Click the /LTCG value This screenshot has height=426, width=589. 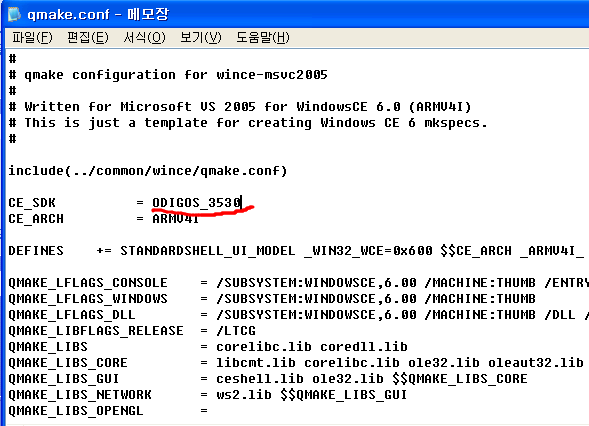[x=236, y=331]
